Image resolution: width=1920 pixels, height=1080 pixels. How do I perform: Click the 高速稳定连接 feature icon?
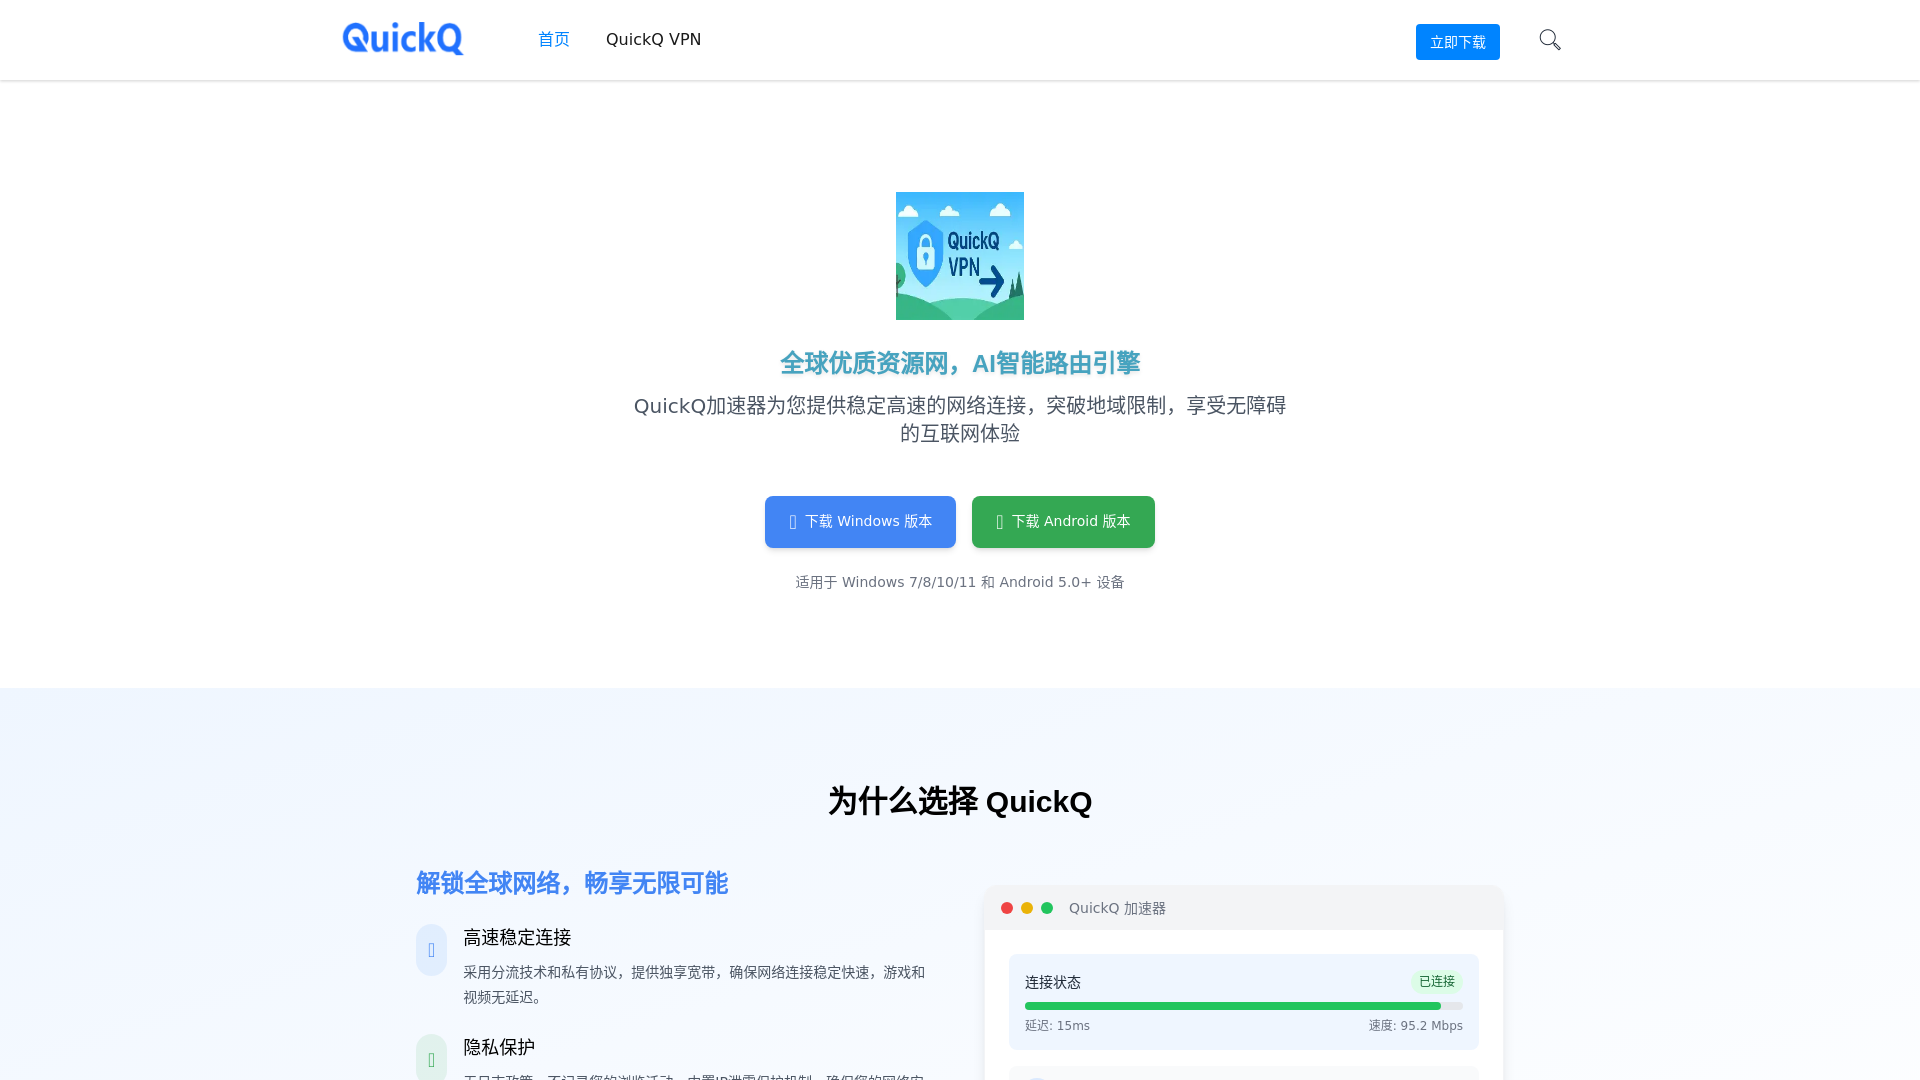coord(431,950)
